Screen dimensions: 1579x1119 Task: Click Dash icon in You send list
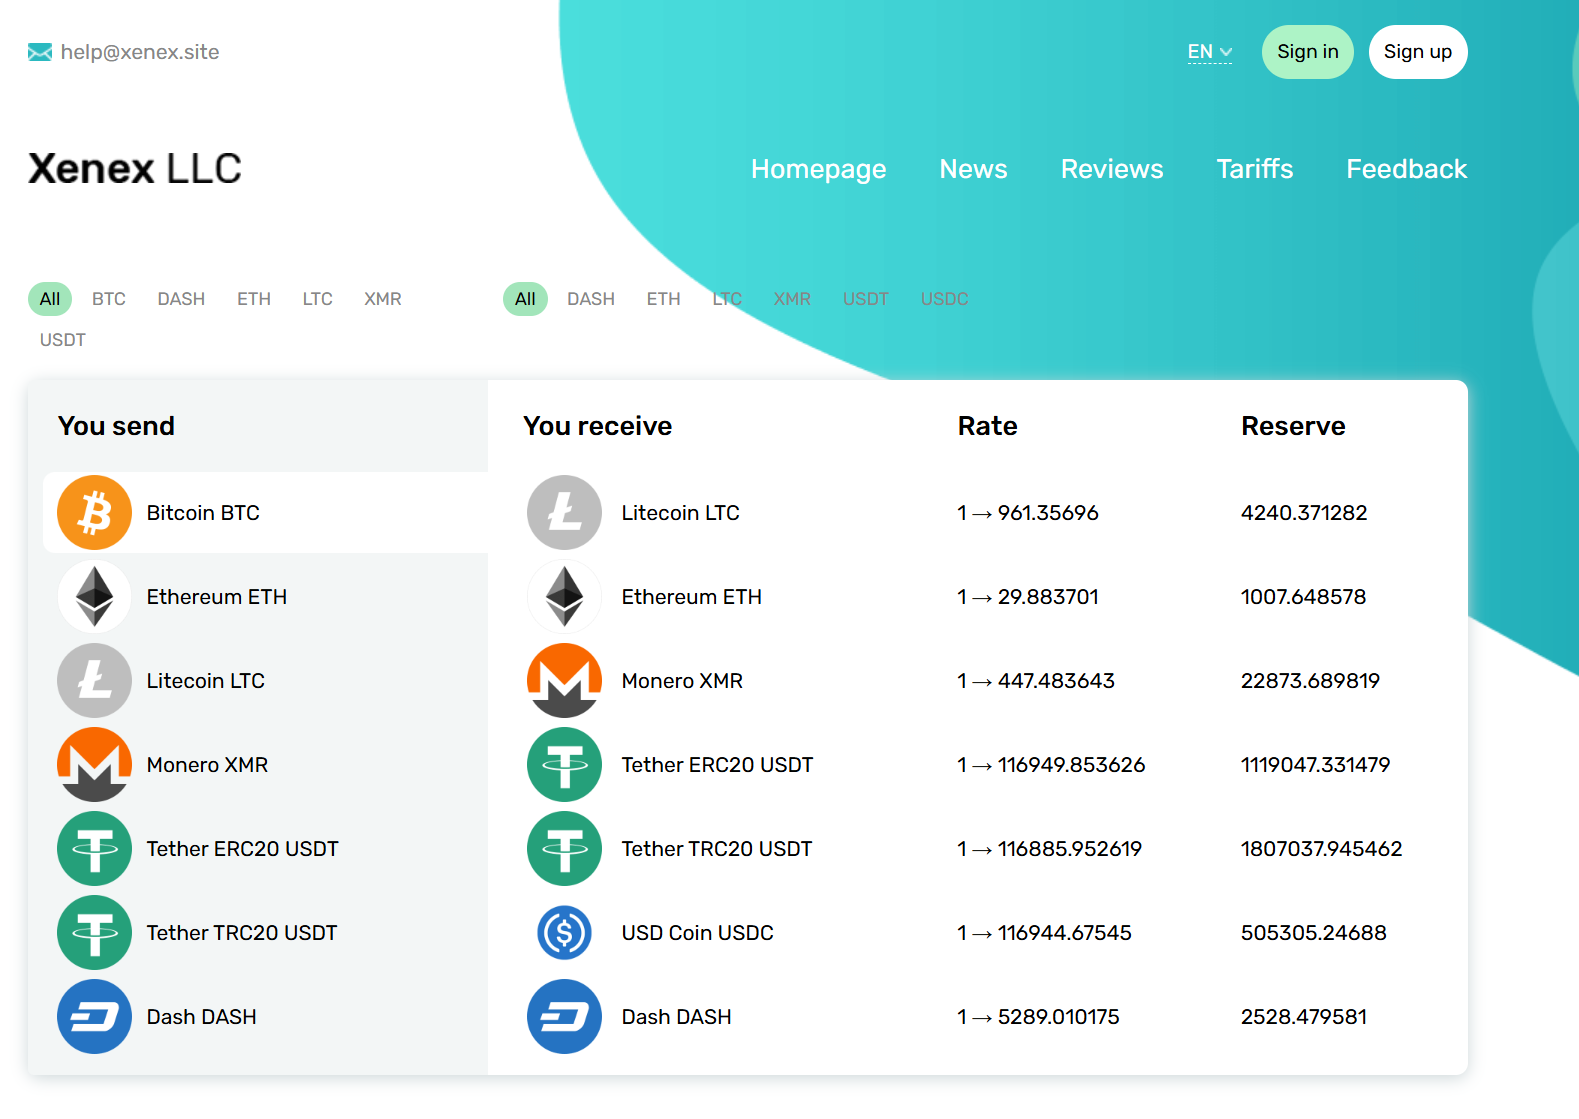coord(95,1017)
